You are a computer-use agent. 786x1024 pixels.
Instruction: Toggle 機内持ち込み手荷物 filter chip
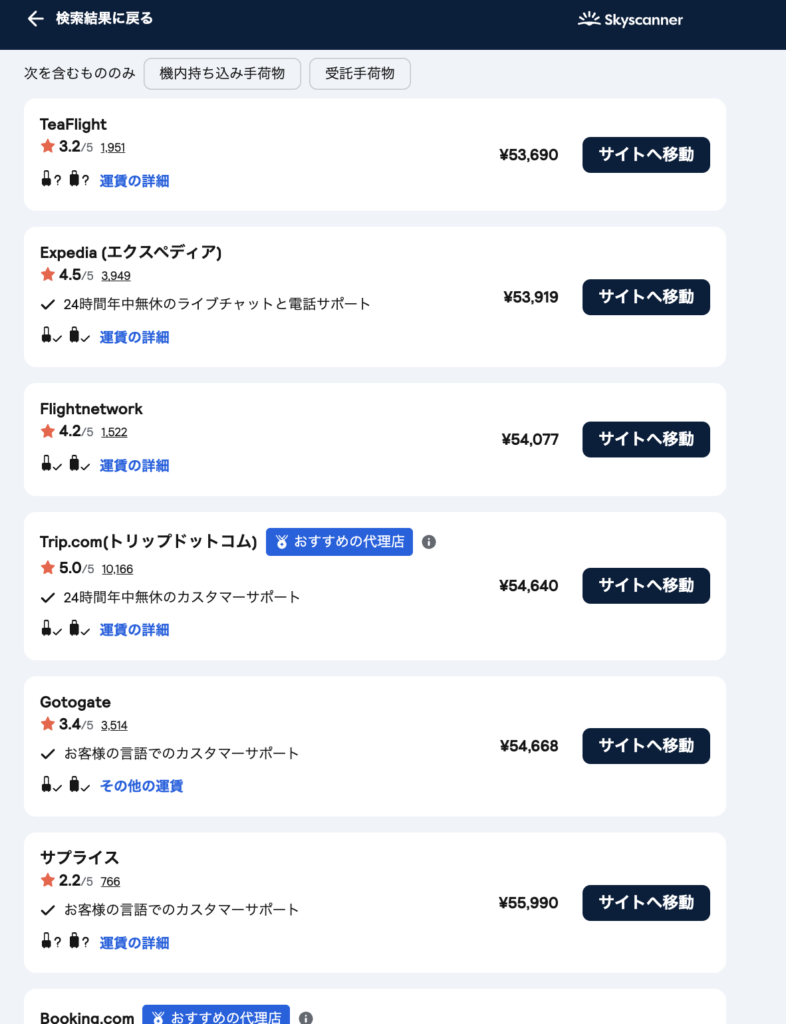click(x=222, y=74)
